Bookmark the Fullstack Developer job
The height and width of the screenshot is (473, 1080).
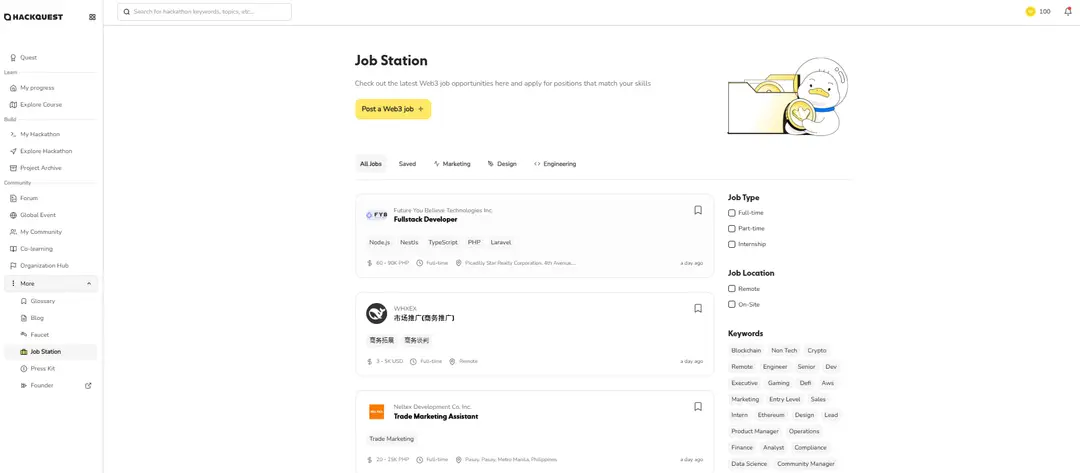click(698, 210)
